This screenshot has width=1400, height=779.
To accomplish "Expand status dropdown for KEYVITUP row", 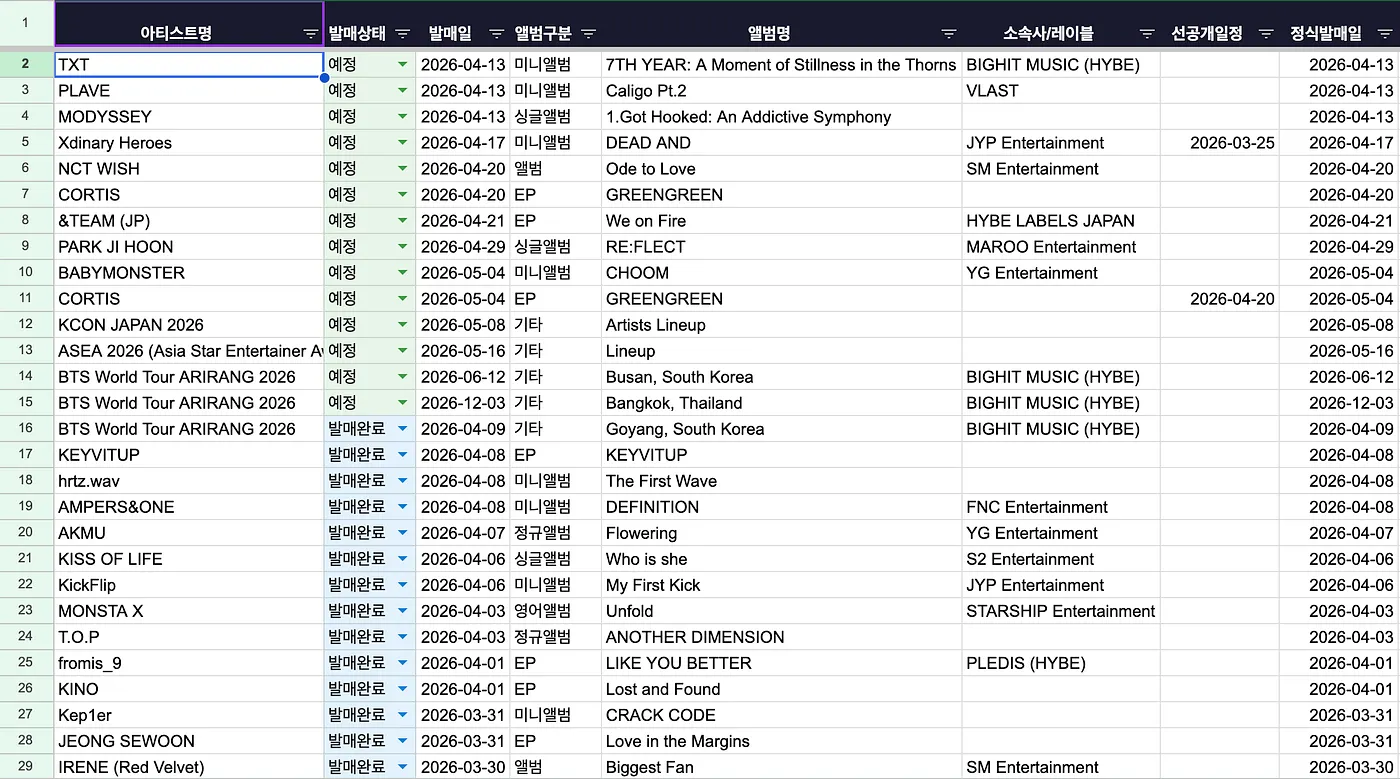I will click(x=402, y=455).
